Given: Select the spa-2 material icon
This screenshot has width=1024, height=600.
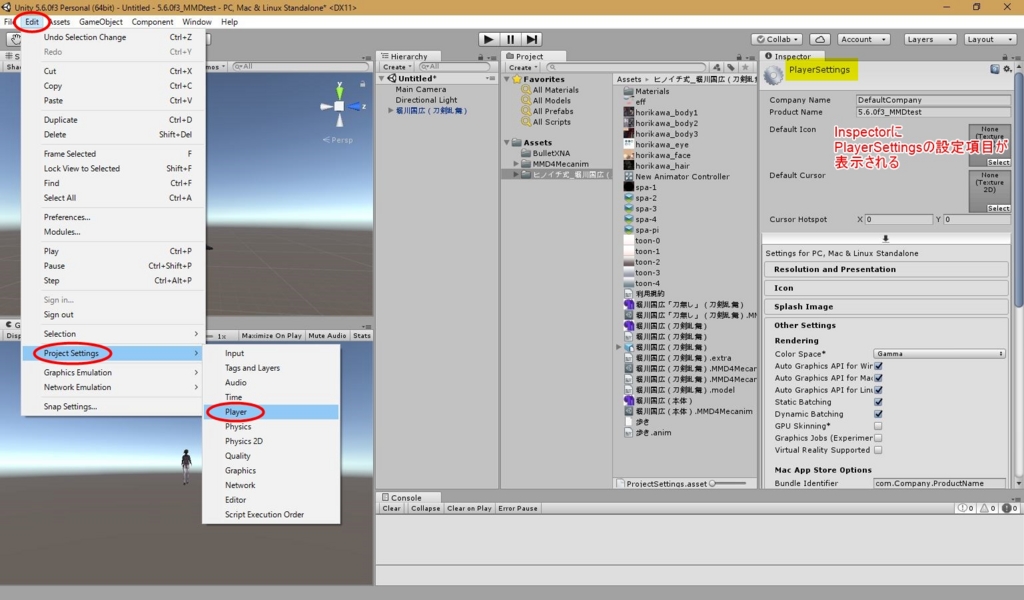Looking at the screenshot, I should click(628, 198).
